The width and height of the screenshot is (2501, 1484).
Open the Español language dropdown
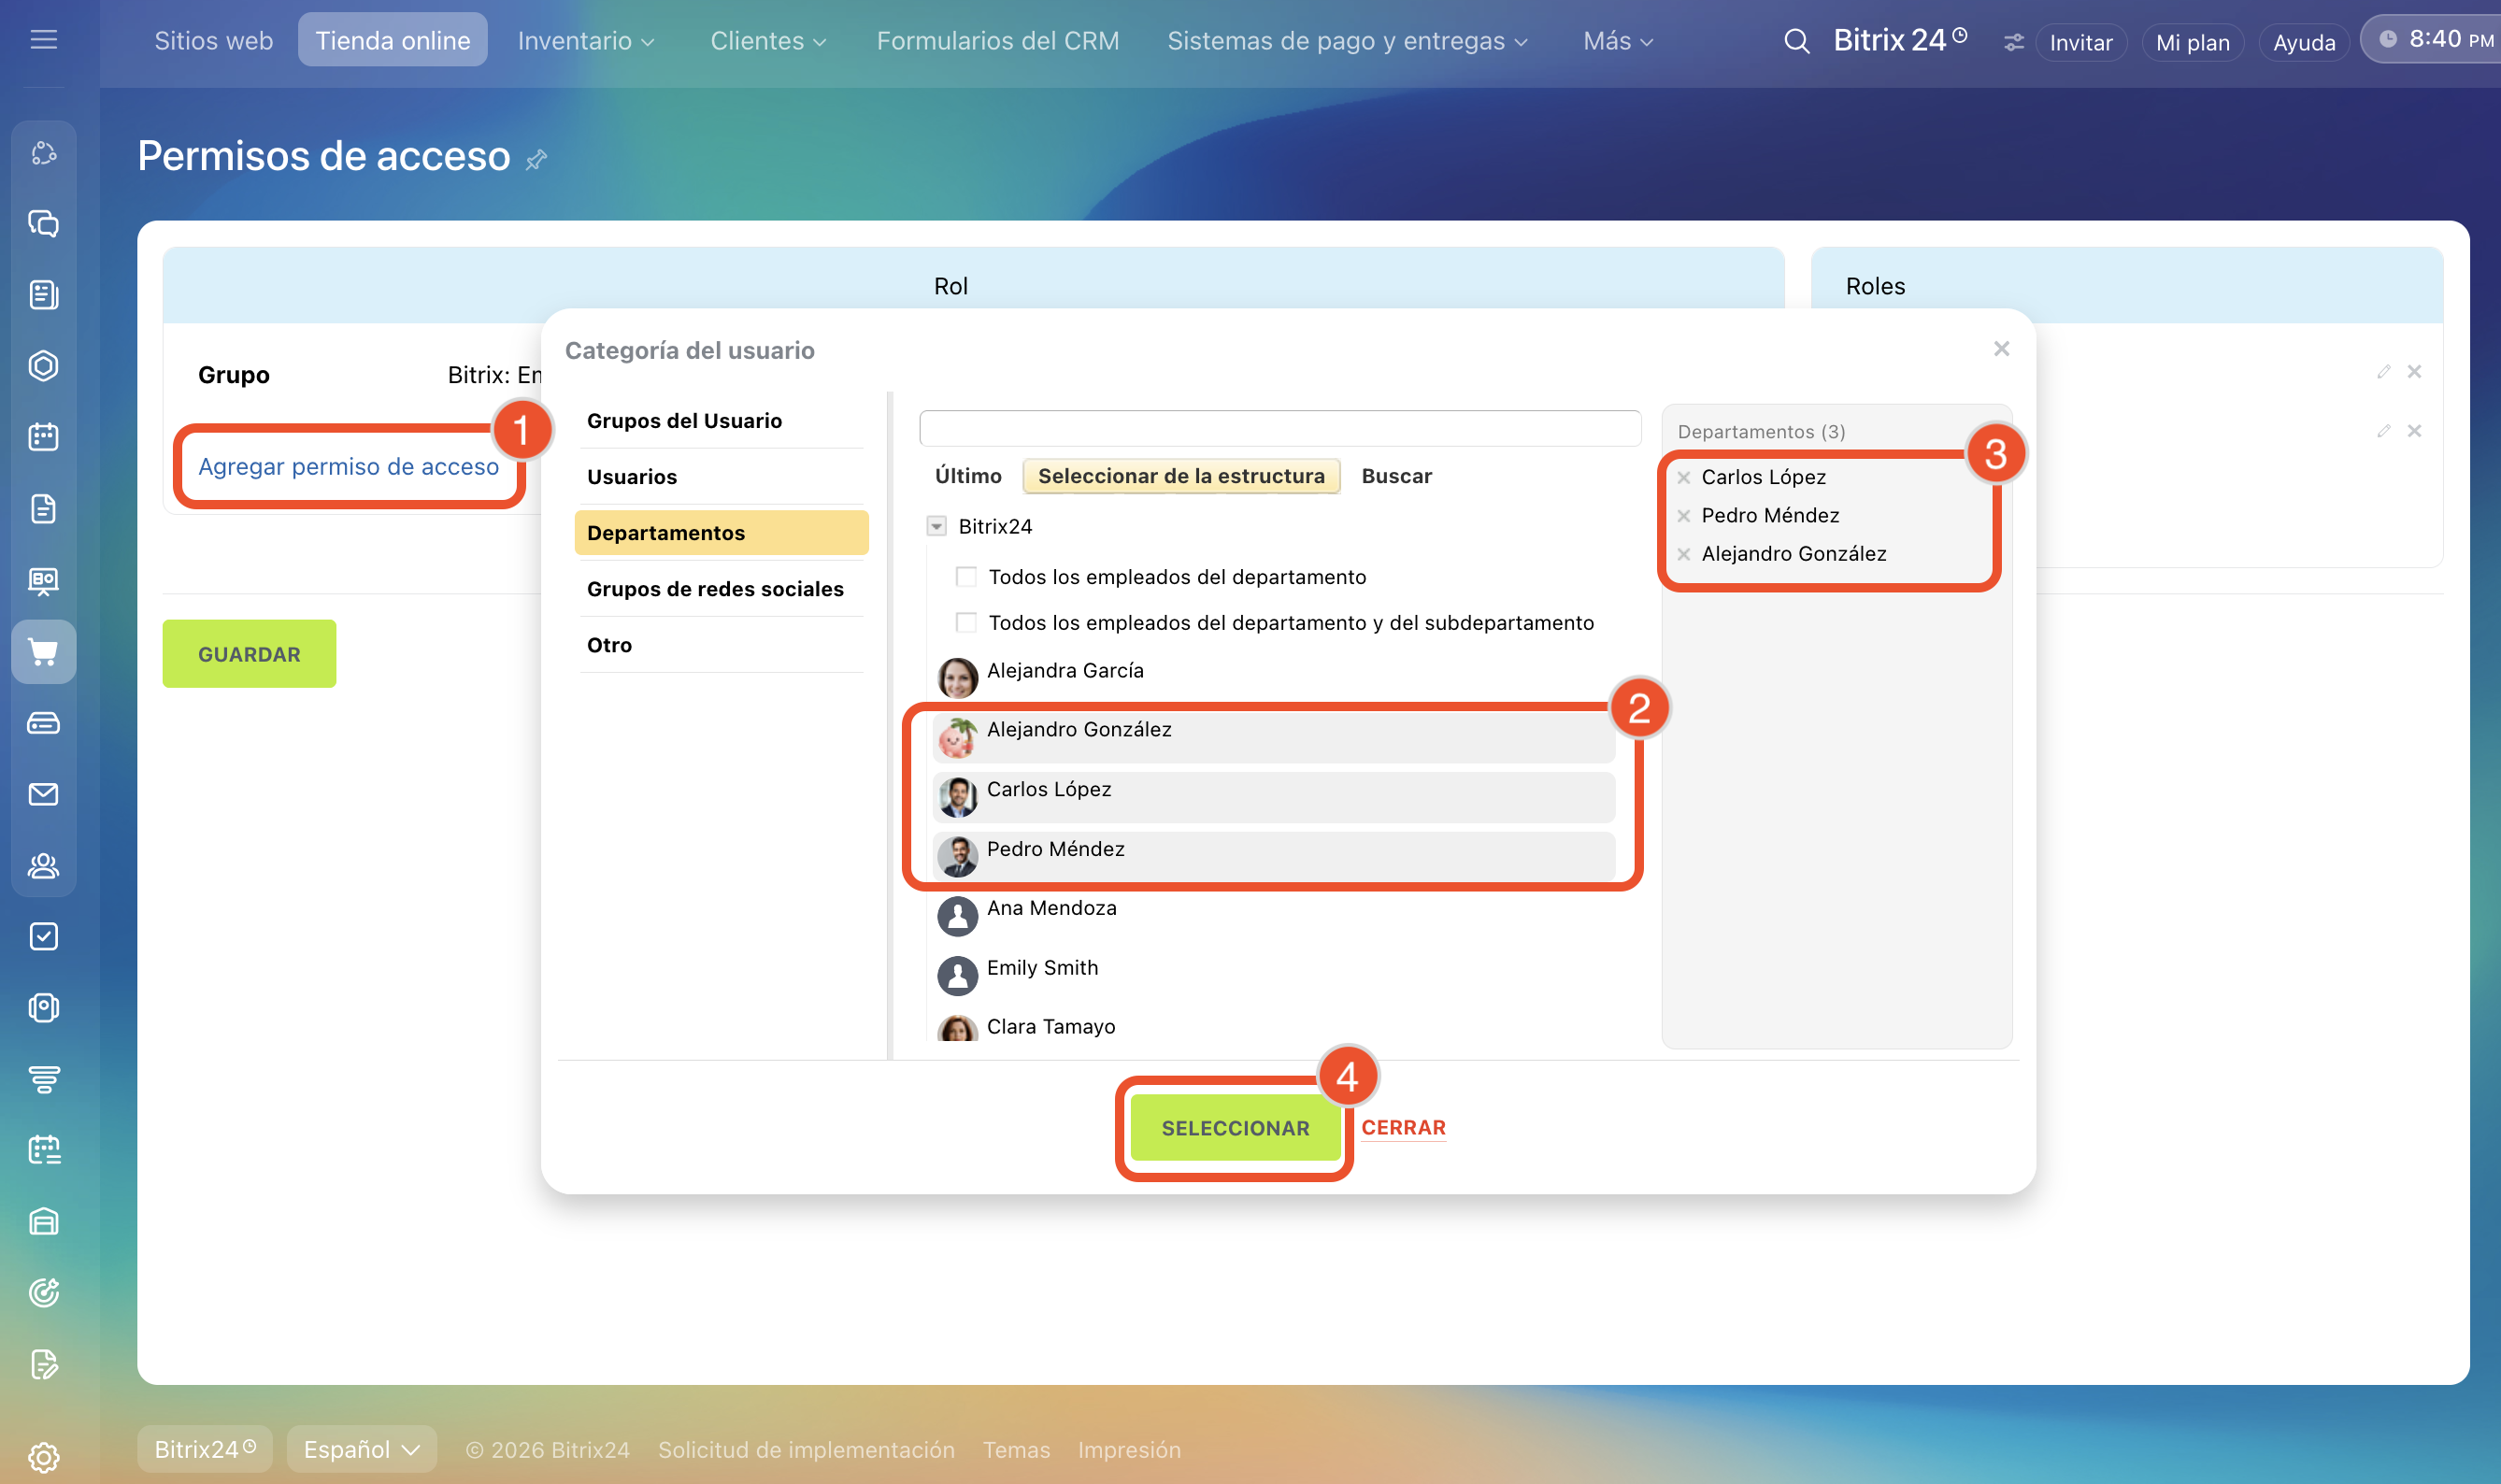pos(361,1449)
